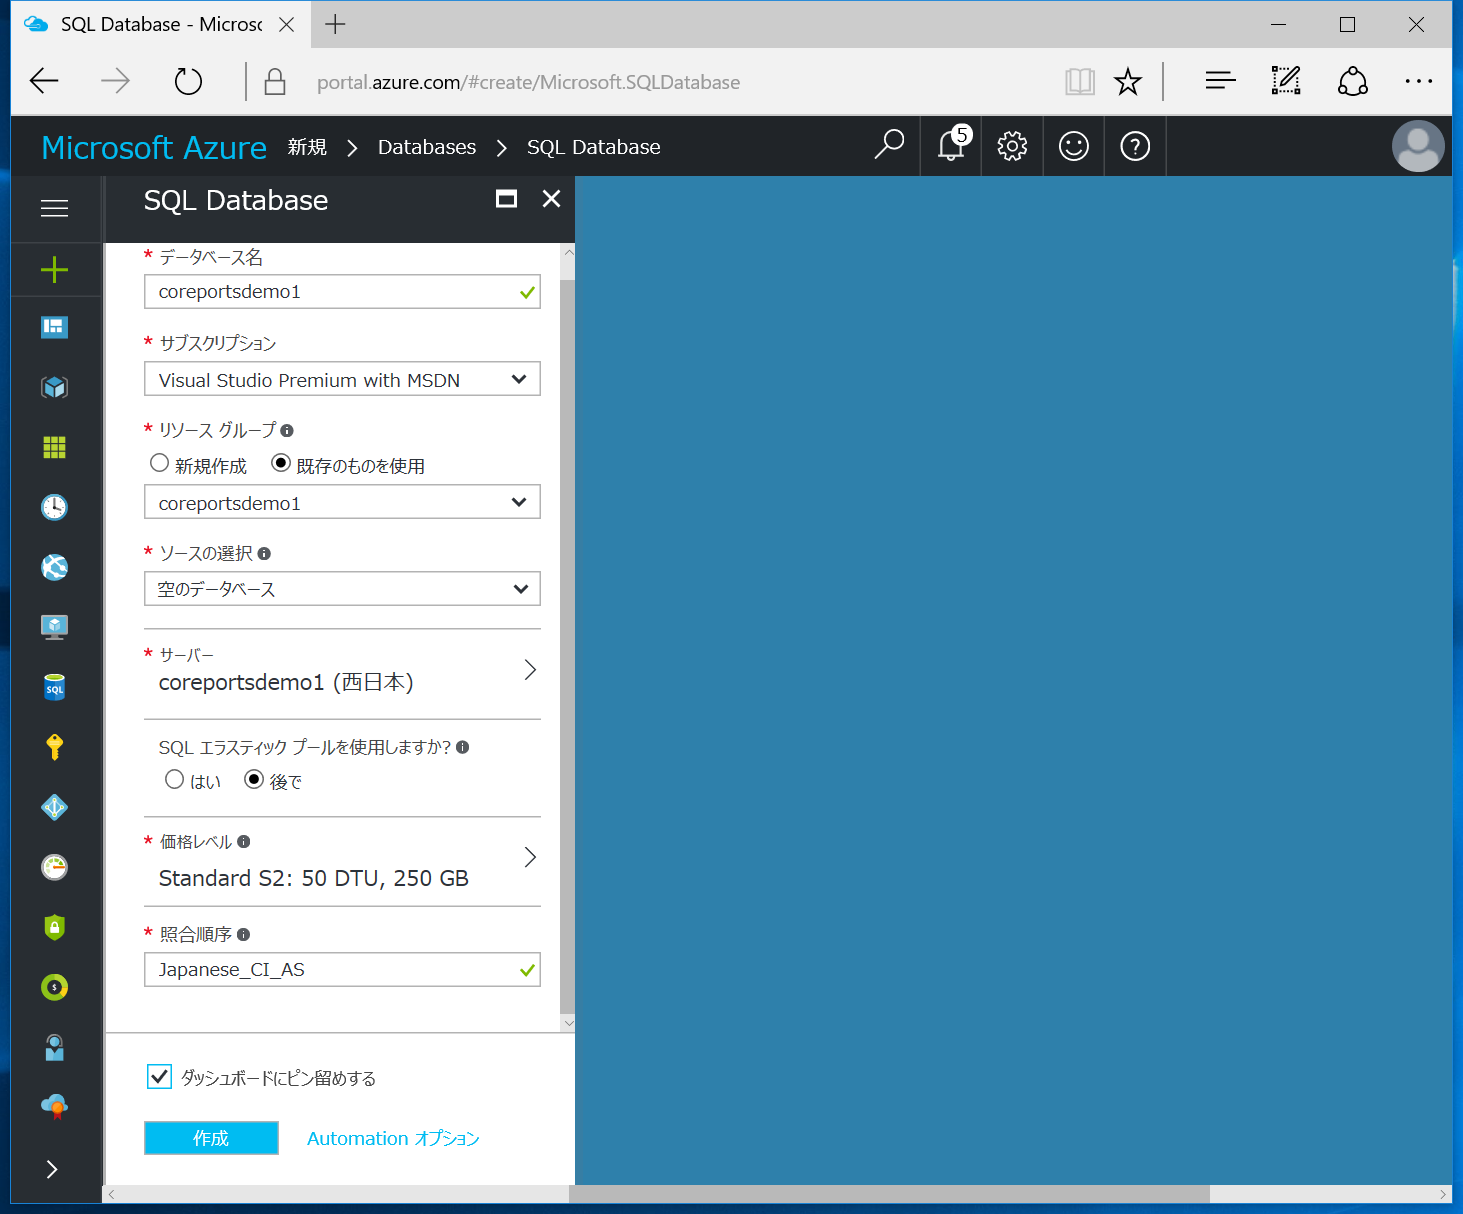
Task: Open App Services globe icon
Action: pos(54,567)
